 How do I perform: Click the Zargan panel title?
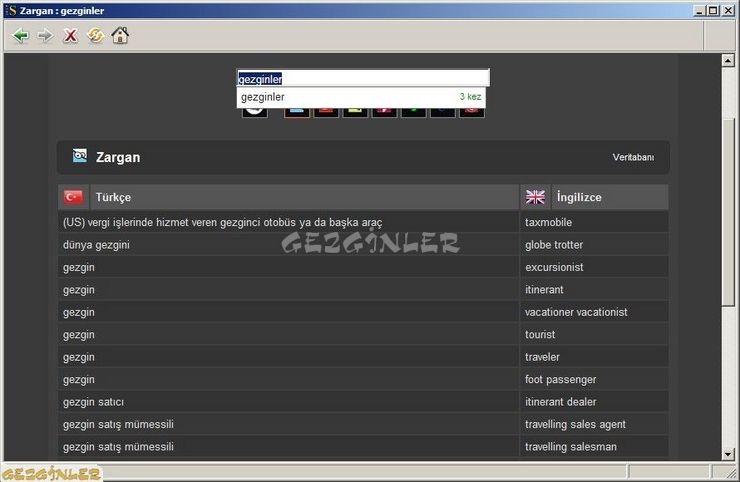[118, 157]
